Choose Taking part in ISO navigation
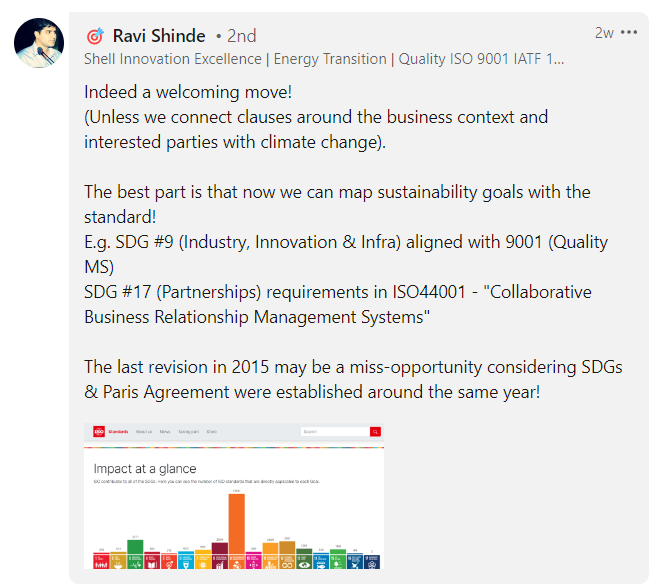The height and width of the screenshot is (587, 660). [188, 432]
